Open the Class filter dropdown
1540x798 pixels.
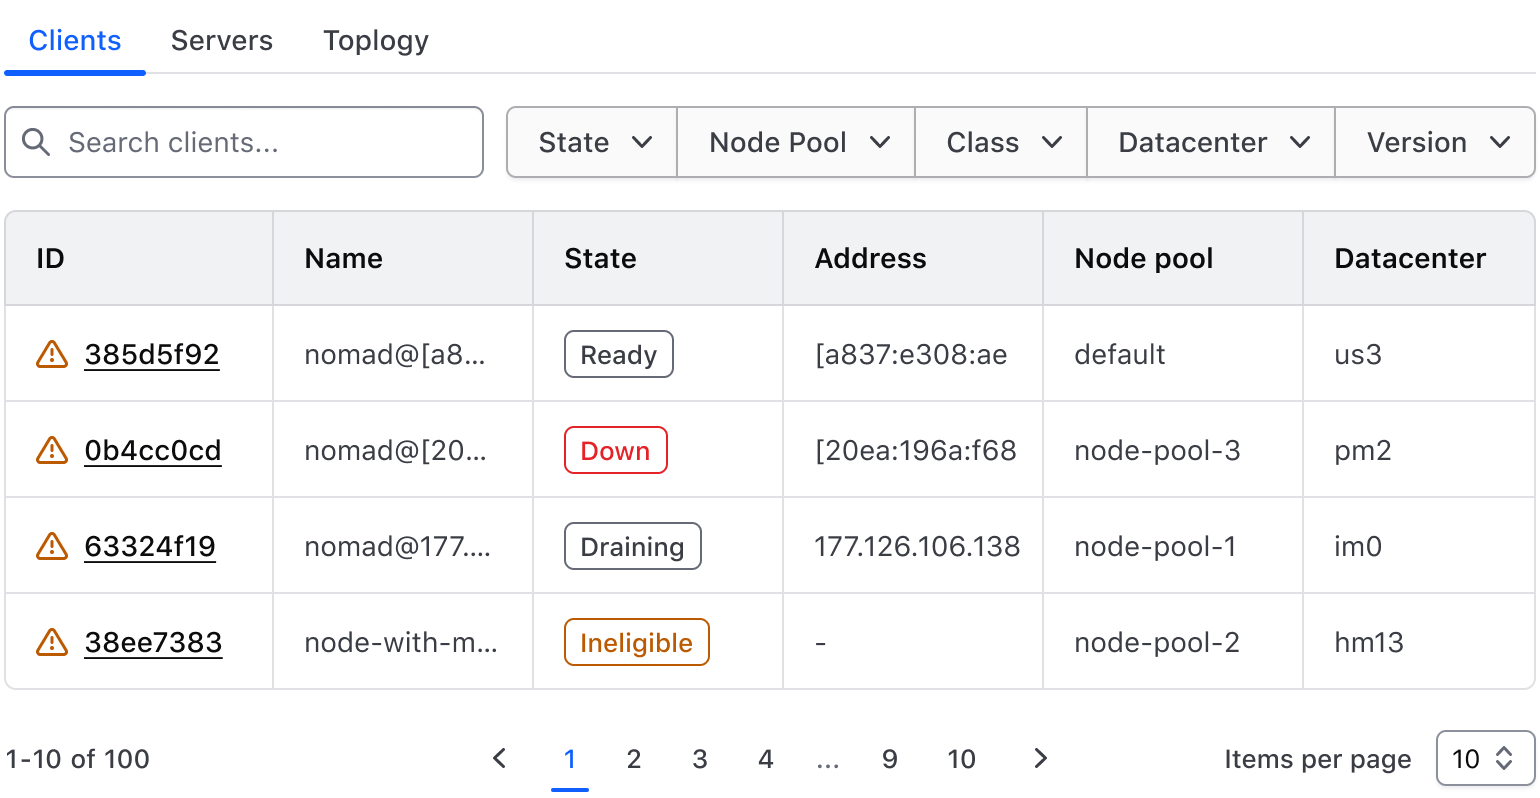coord(1002,142)
